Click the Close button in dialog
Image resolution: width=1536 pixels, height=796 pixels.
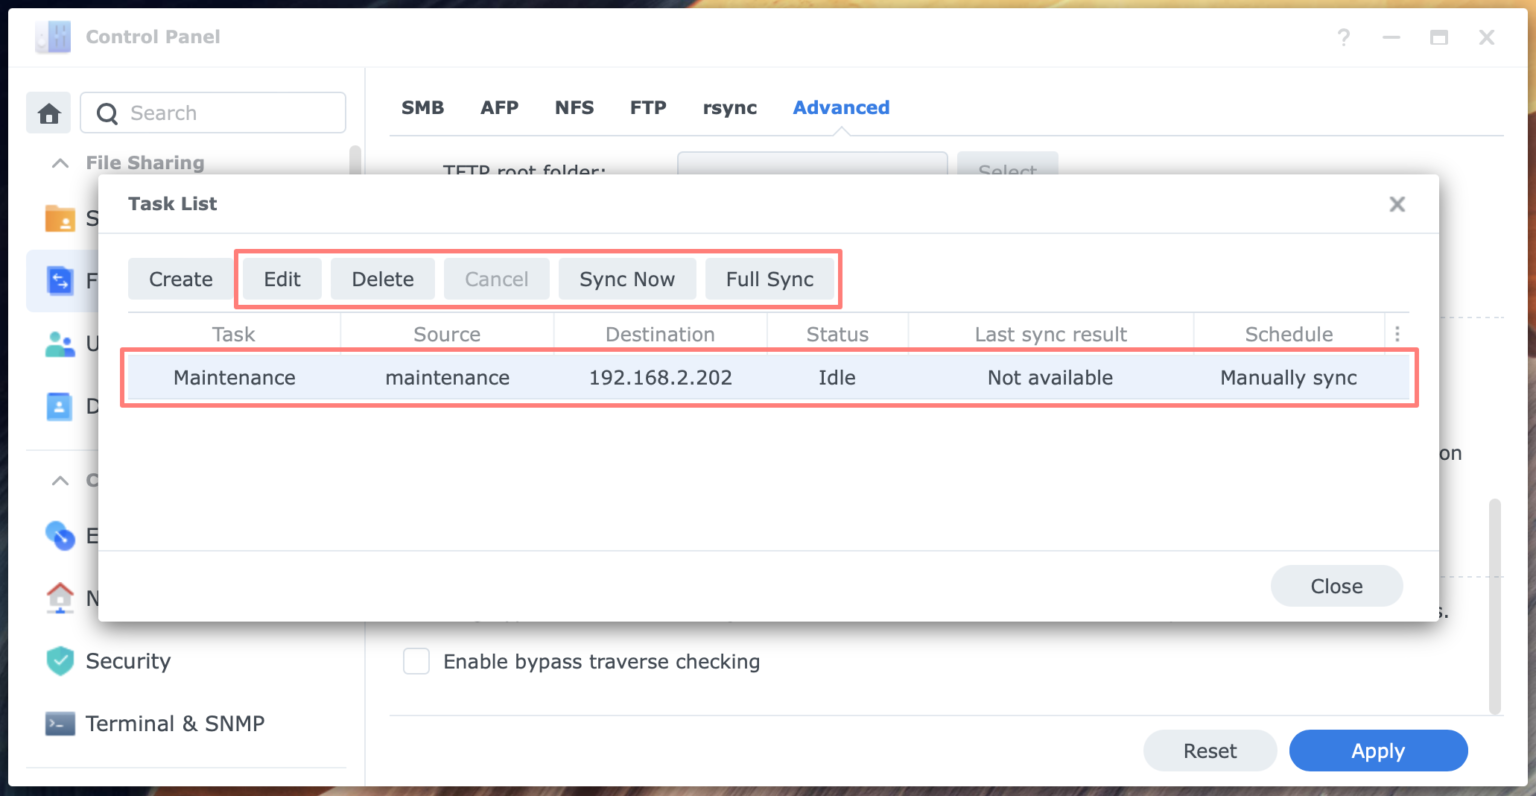click(x=1337, y=586)
